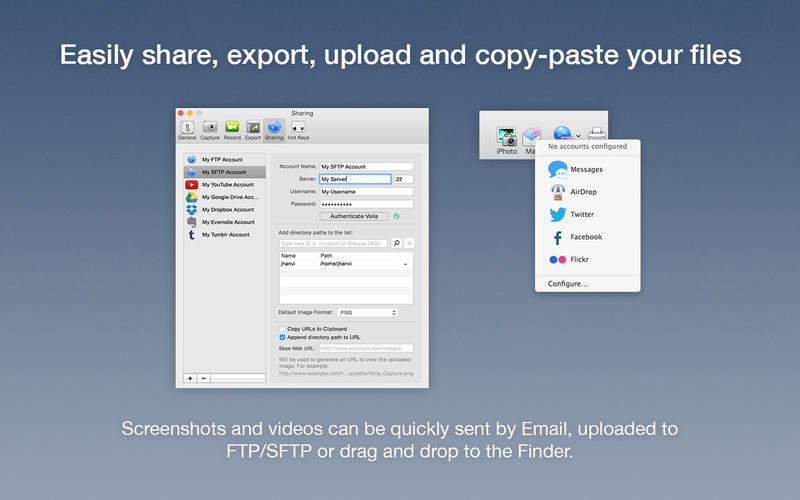Switch to the Record preferences tab

pos(232,130)
